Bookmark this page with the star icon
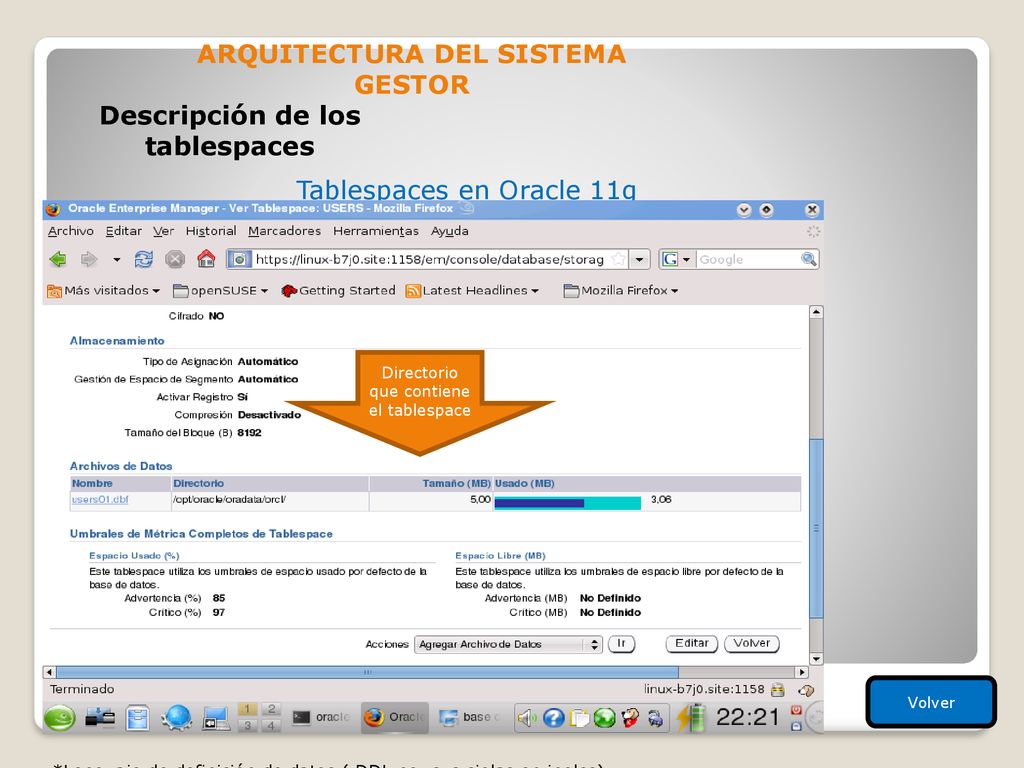 click(x=618, y=259)
